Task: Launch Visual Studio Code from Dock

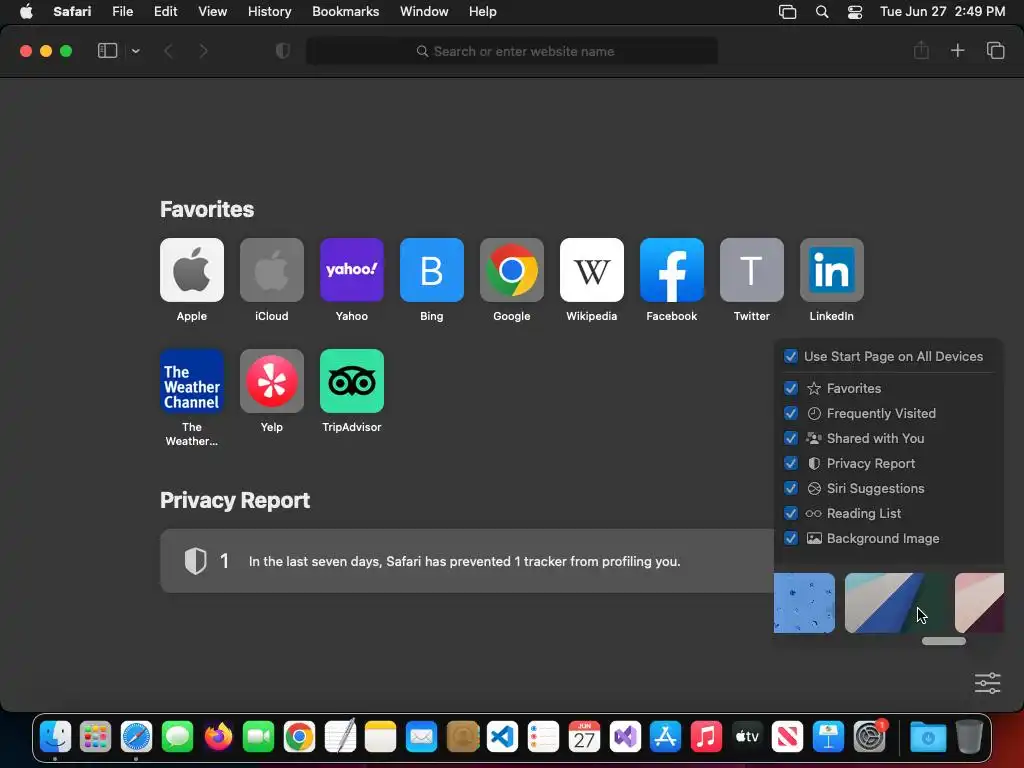Action: [502, 737]
